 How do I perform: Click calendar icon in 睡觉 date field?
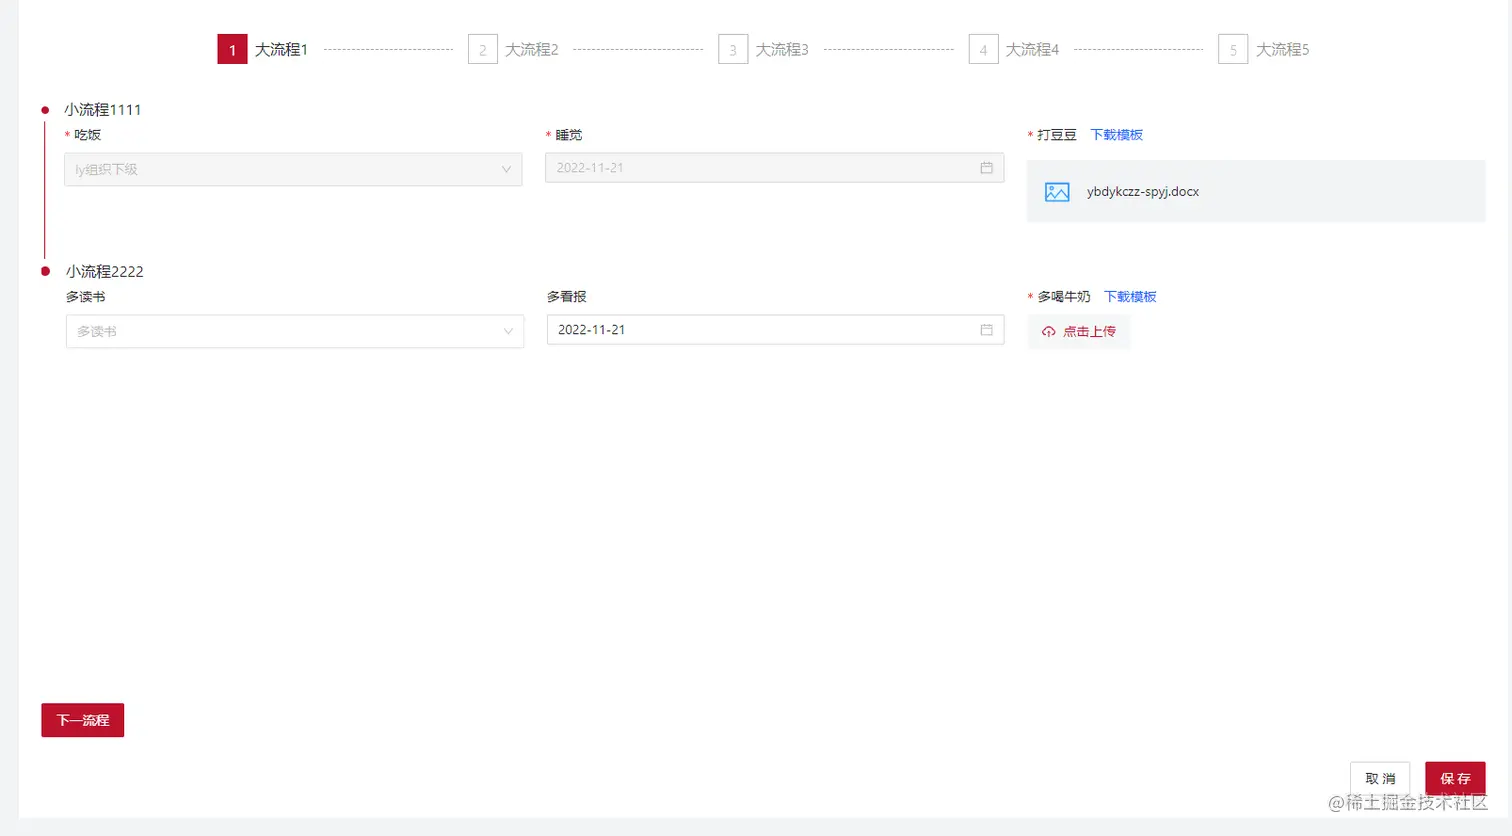coord(986,168)
